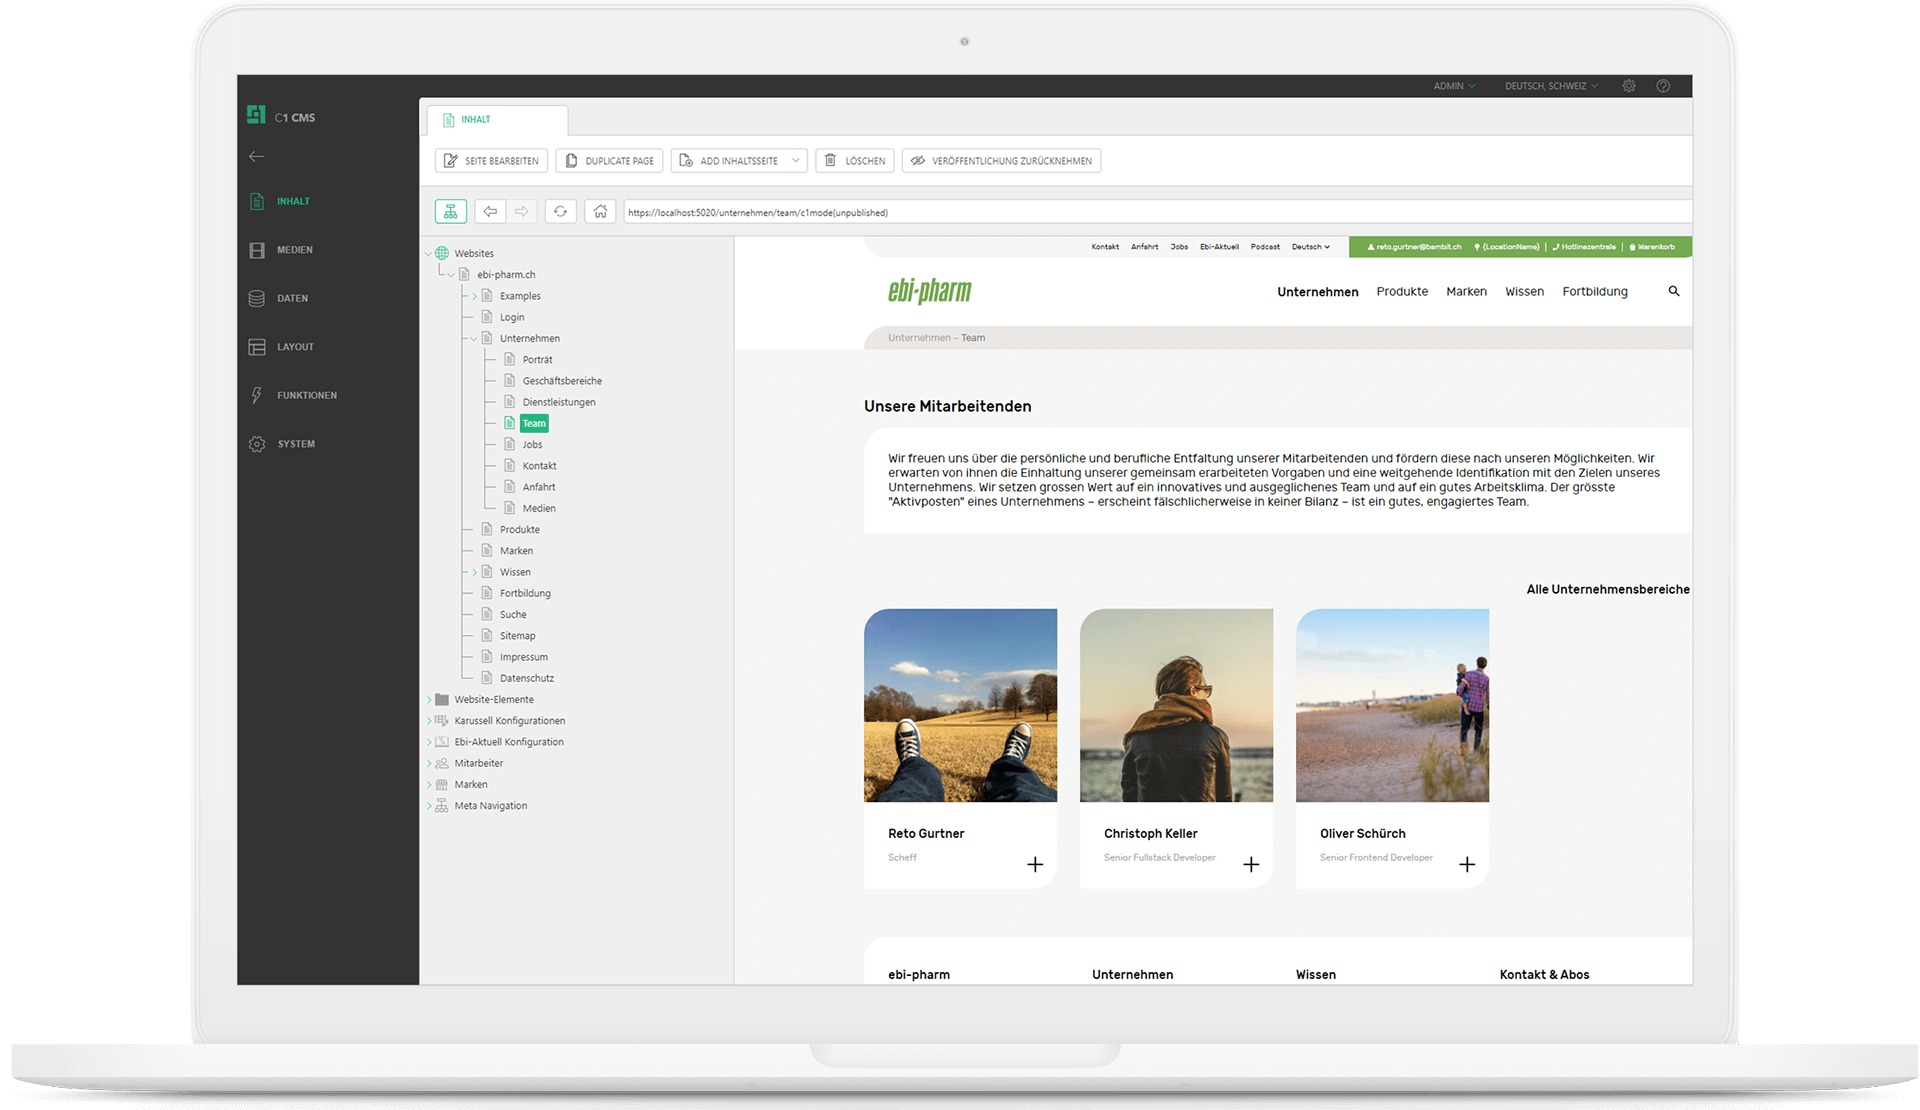
Task: Click Veröffentlichung Zurücknehmen button
Action: tap(1001, 161)
